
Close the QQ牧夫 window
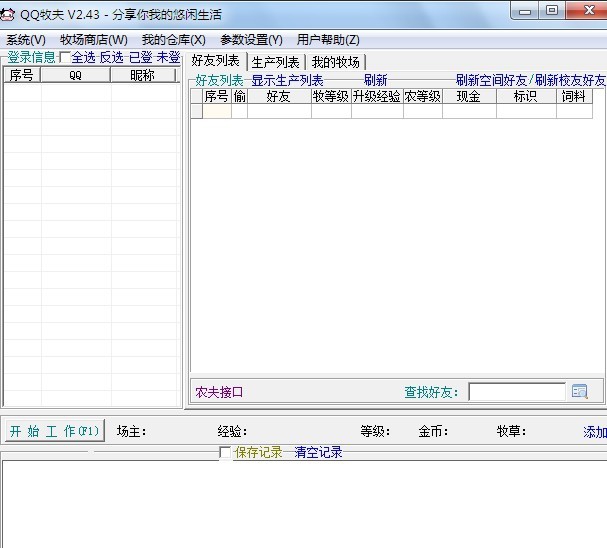588,10
